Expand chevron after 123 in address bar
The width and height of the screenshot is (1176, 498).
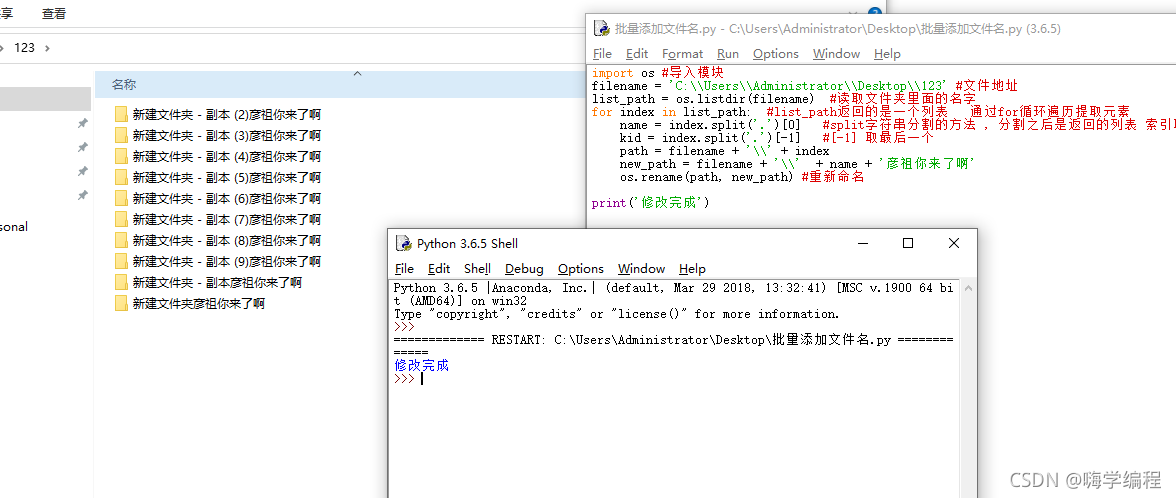point(47,47)
